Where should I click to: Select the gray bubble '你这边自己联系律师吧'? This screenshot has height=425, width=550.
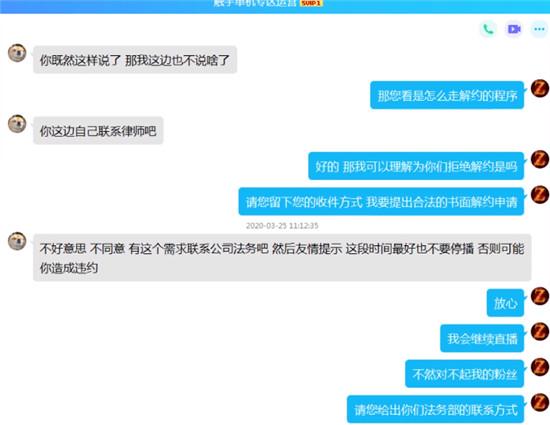98,131
